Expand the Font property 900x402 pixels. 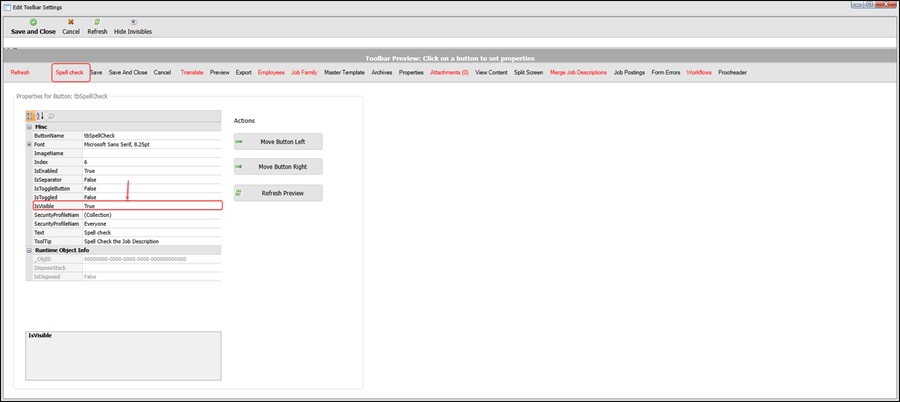[29, 145]
